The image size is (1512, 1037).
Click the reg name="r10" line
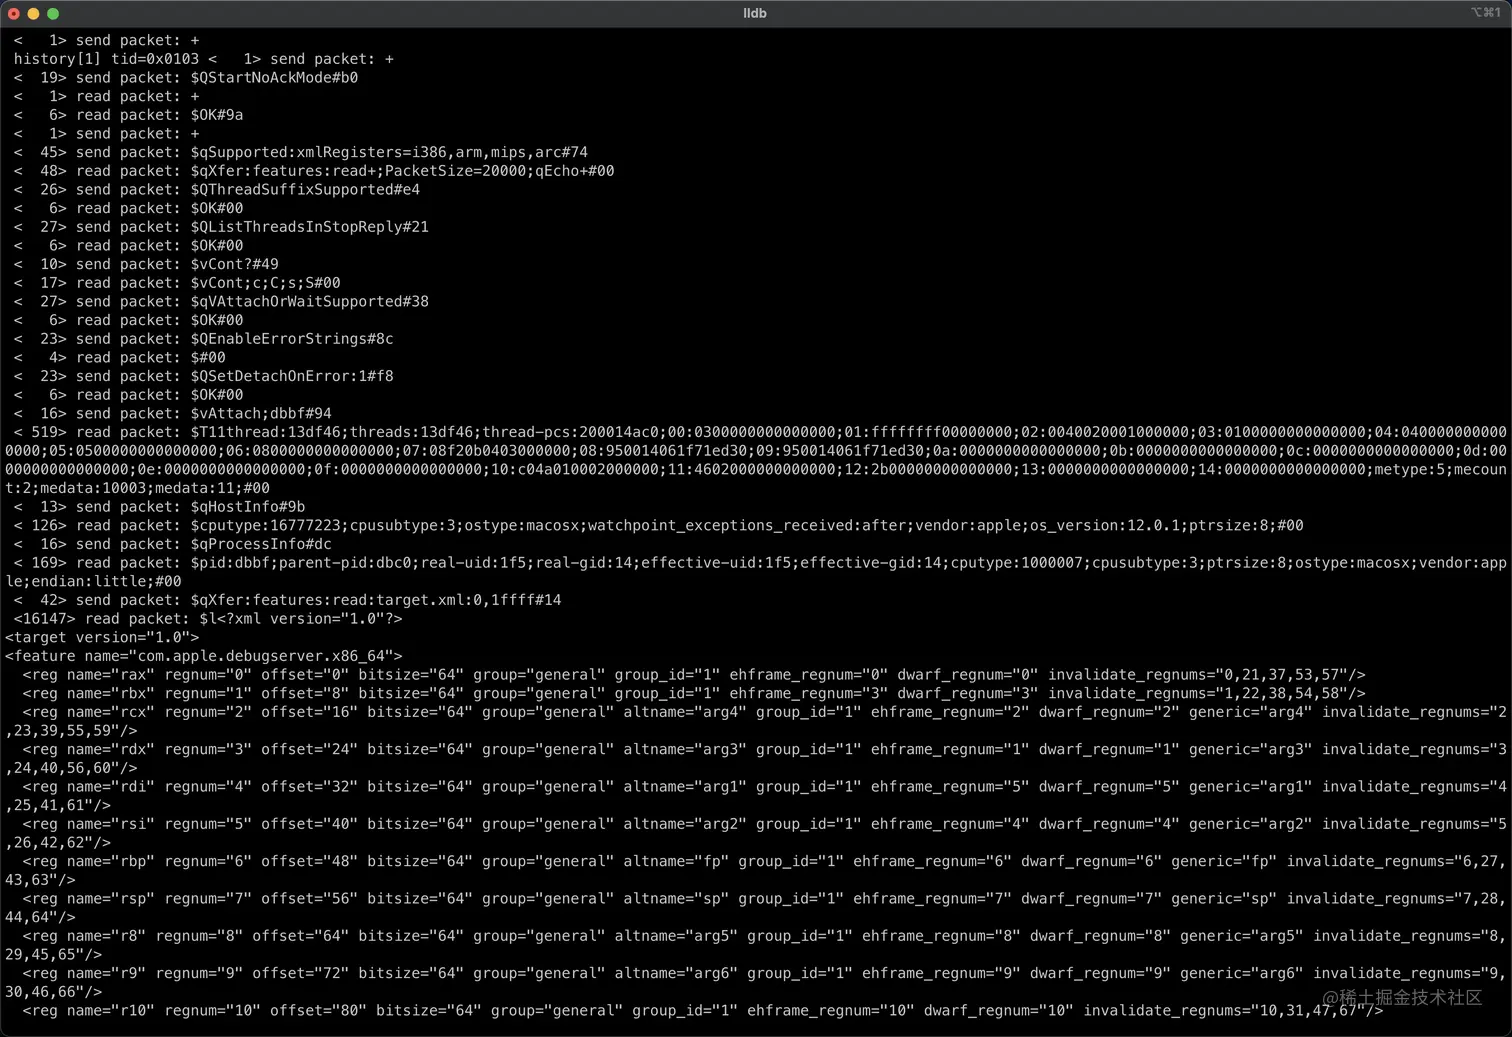(x=703, y=1011)
